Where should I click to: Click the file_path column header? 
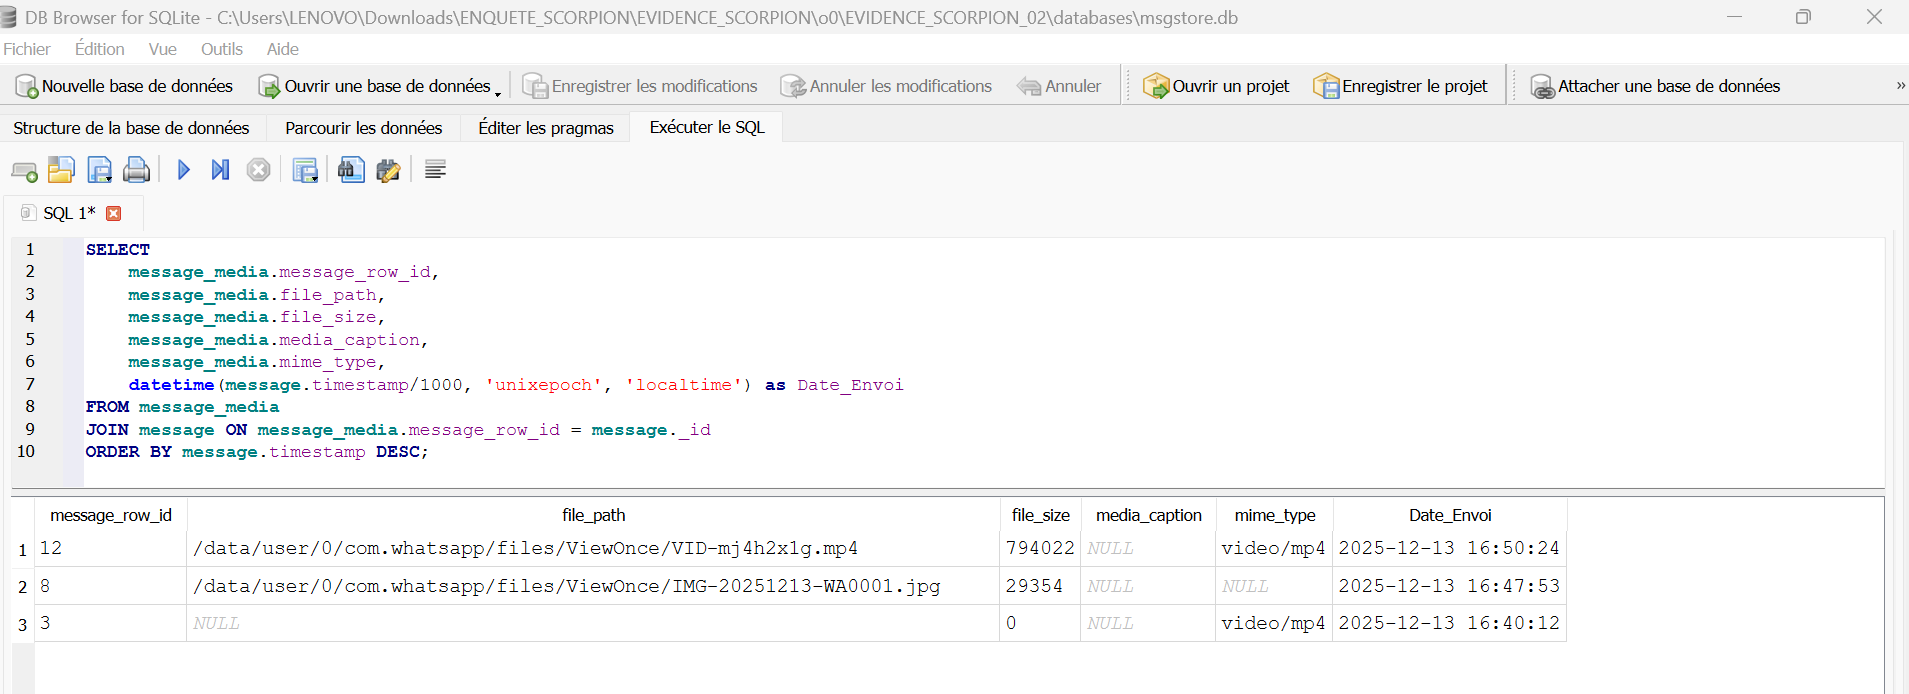[x=593, y=515]
